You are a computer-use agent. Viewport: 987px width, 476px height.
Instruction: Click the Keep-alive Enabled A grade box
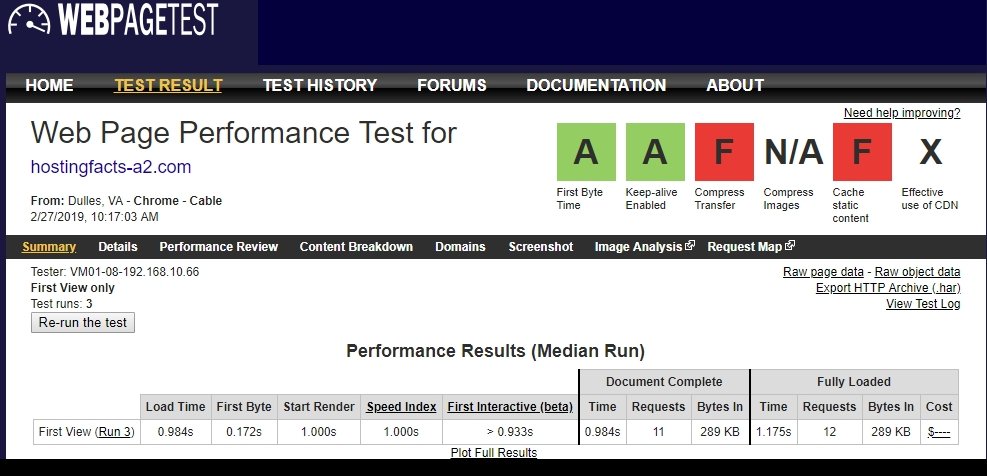click(655, 152)
